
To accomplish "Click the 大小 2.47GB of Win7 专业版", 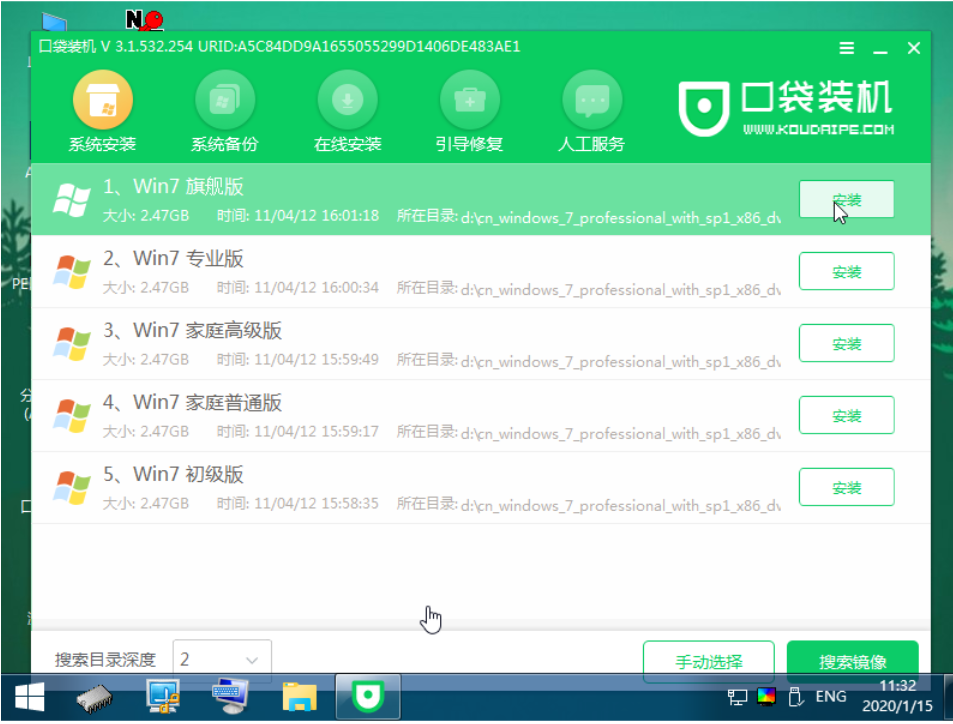I will tap(146, 288).
